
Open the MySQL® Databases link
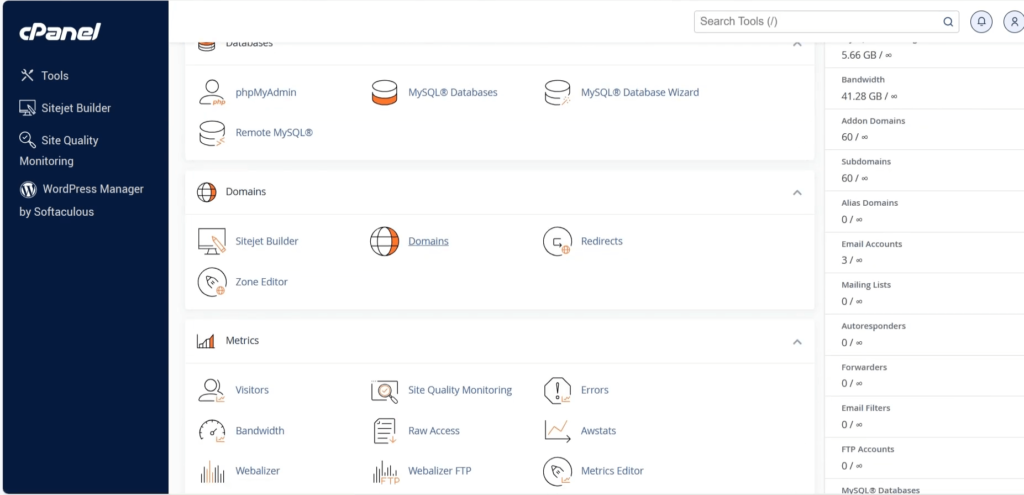[x=453, y=93]
